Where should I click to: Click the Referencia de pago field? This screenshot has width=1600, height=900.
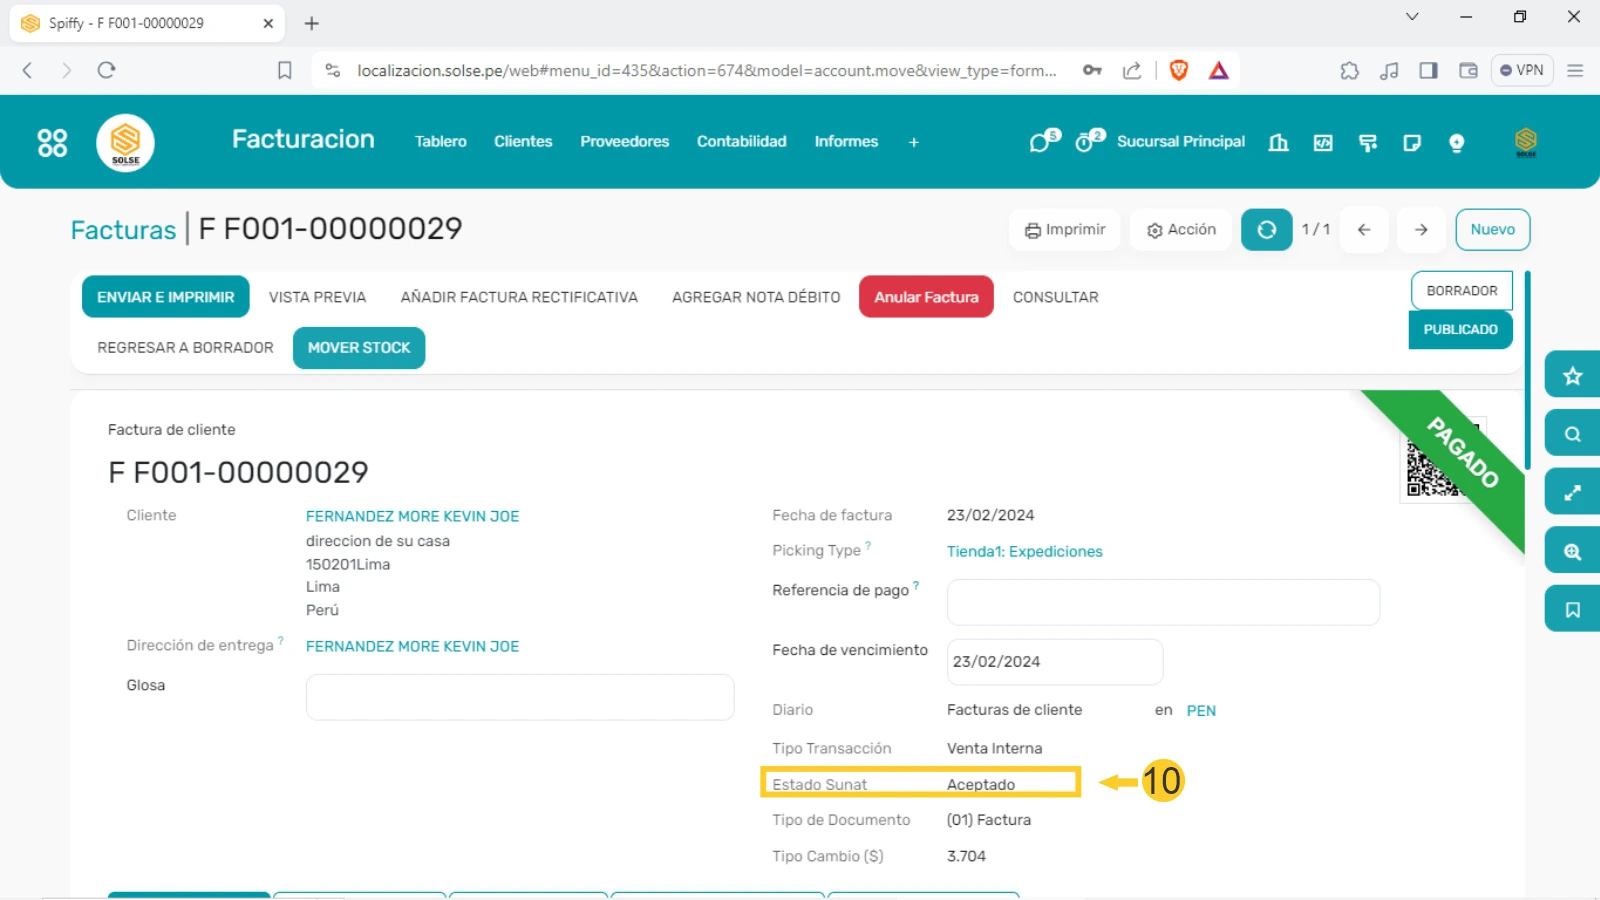(x=1162, y=602)
